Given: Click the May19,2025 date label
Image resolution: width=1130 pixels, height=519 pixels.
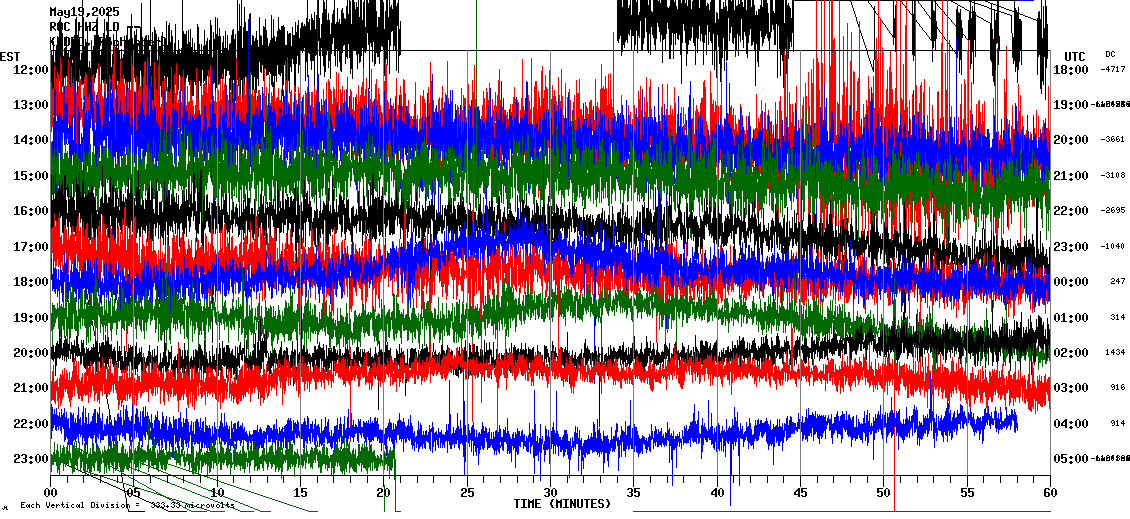Looking at the screenshot, I should [84, 12].
